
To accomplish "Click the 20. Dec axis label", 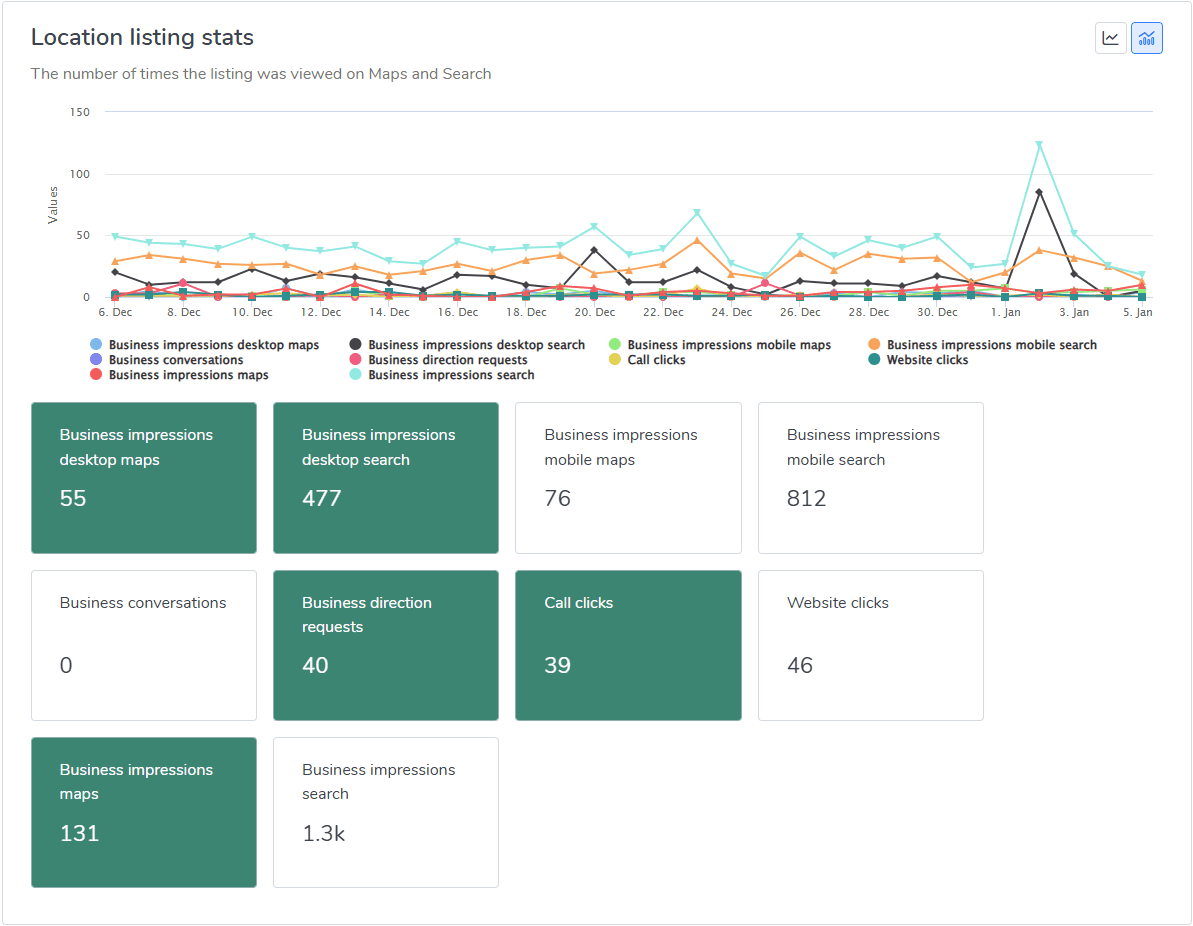I will point(595,312).
